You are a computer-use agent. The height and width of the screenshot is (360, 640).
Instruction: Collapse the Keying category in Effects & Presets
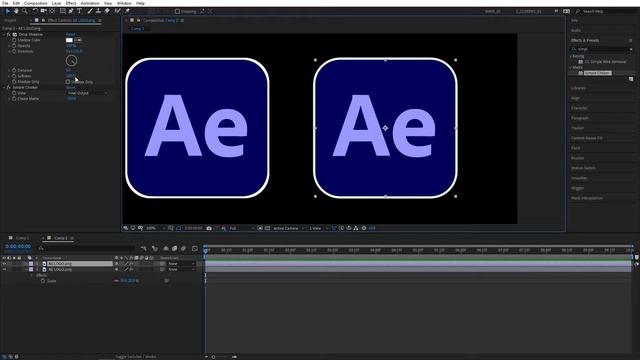click(571, 56)
